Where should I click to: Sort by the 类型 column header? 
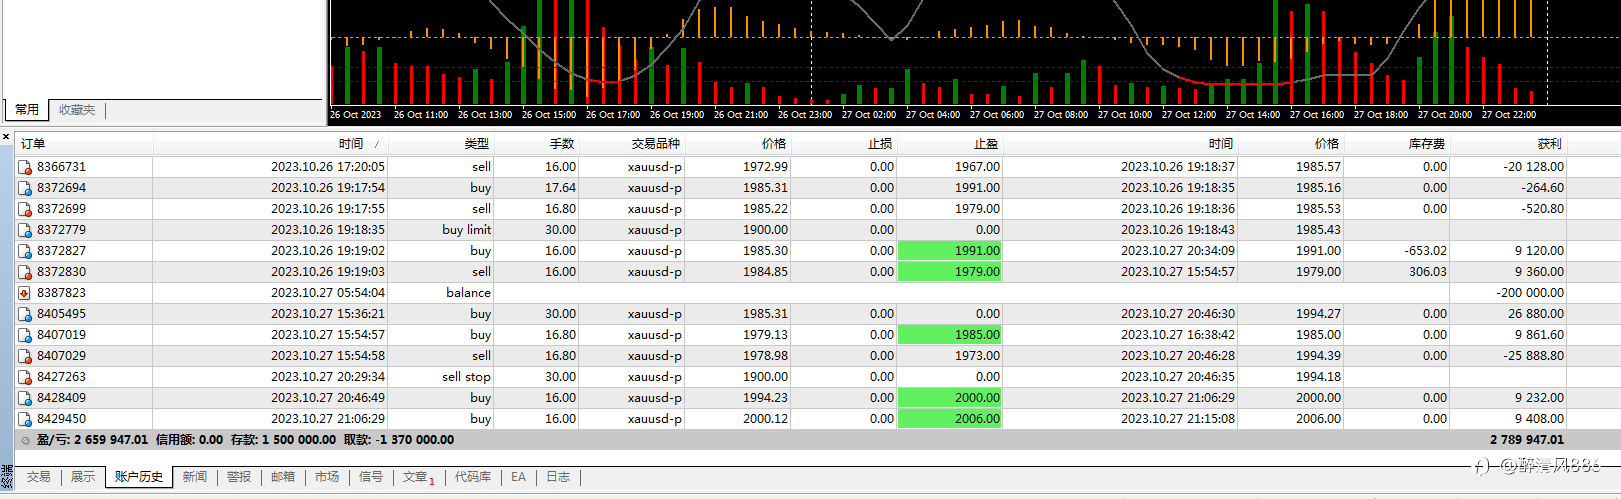[439, 144]
